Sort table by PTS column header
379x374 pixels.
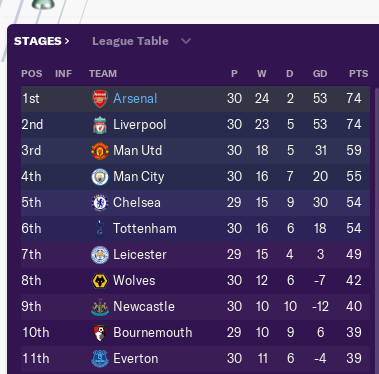[359, 74]
